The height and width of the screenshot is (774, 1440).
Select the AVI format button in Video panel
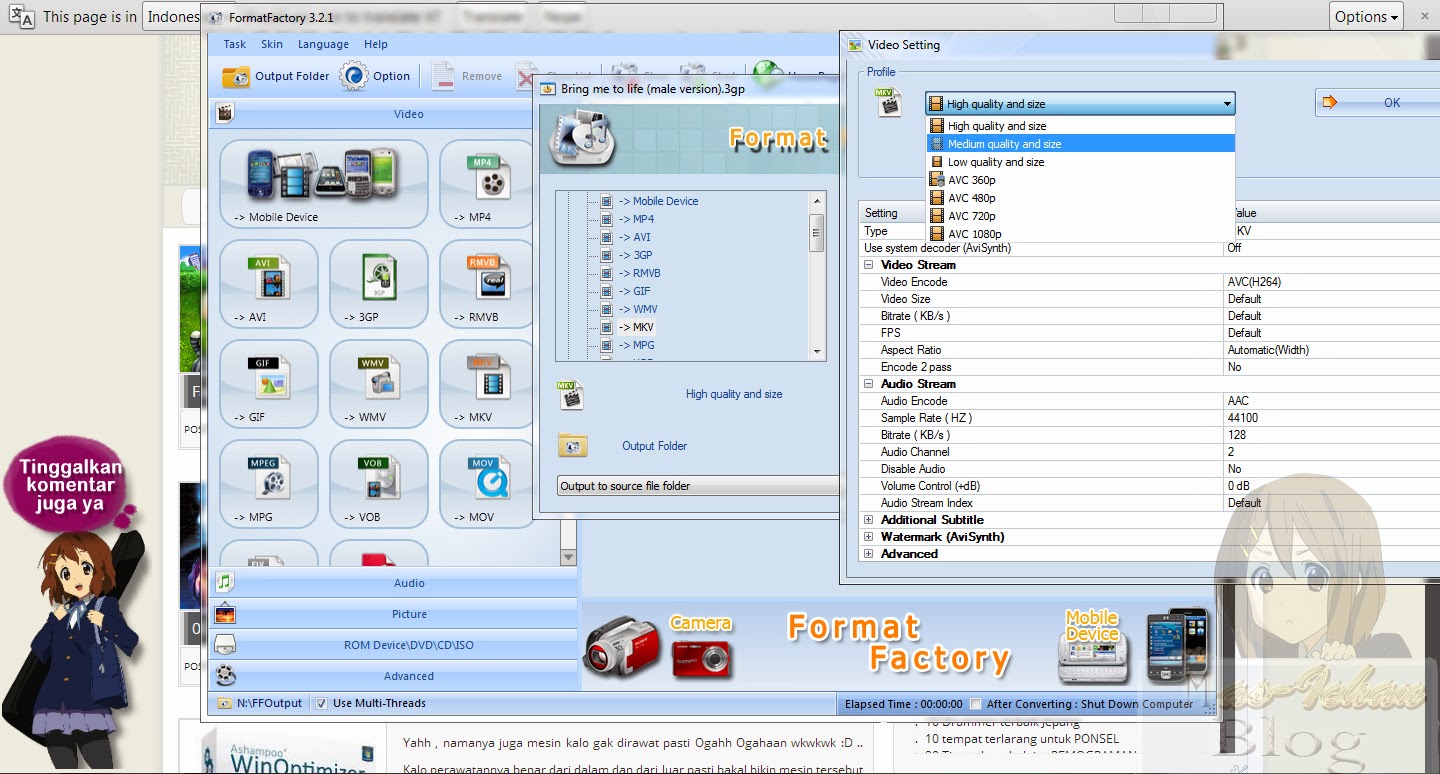coord(269,284)
